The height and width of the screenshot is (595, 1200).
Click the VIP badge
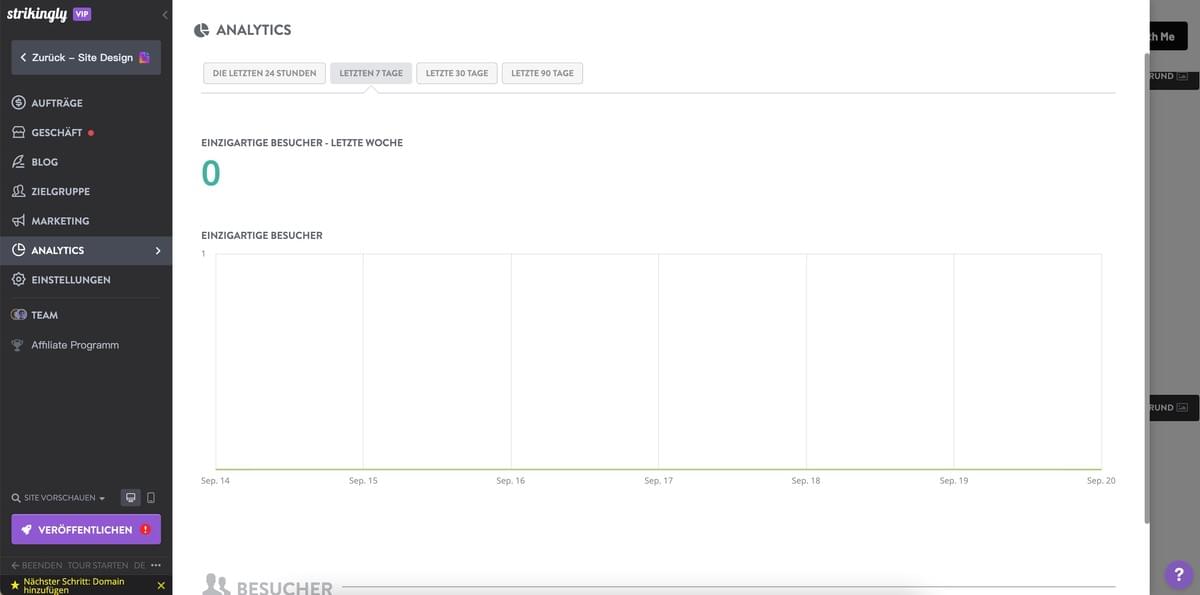[x=82, y=14]
